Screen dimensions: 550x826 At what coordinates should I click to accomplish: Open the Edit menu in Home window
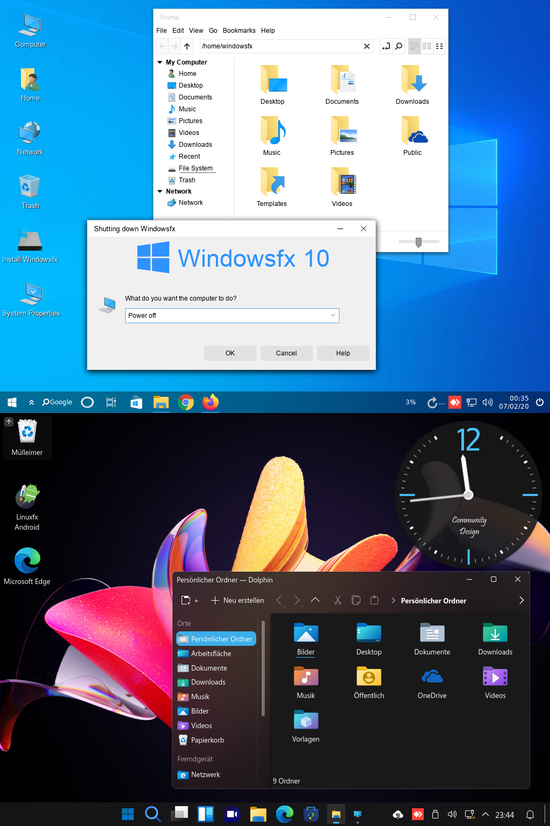[178, 31]
